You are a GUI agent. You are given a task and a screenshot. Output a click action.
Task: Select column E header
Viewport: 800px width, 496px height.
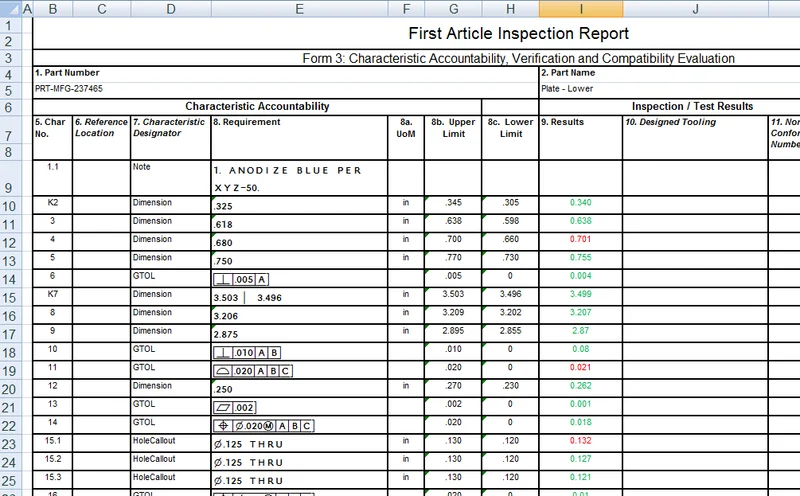coord(299,9)
